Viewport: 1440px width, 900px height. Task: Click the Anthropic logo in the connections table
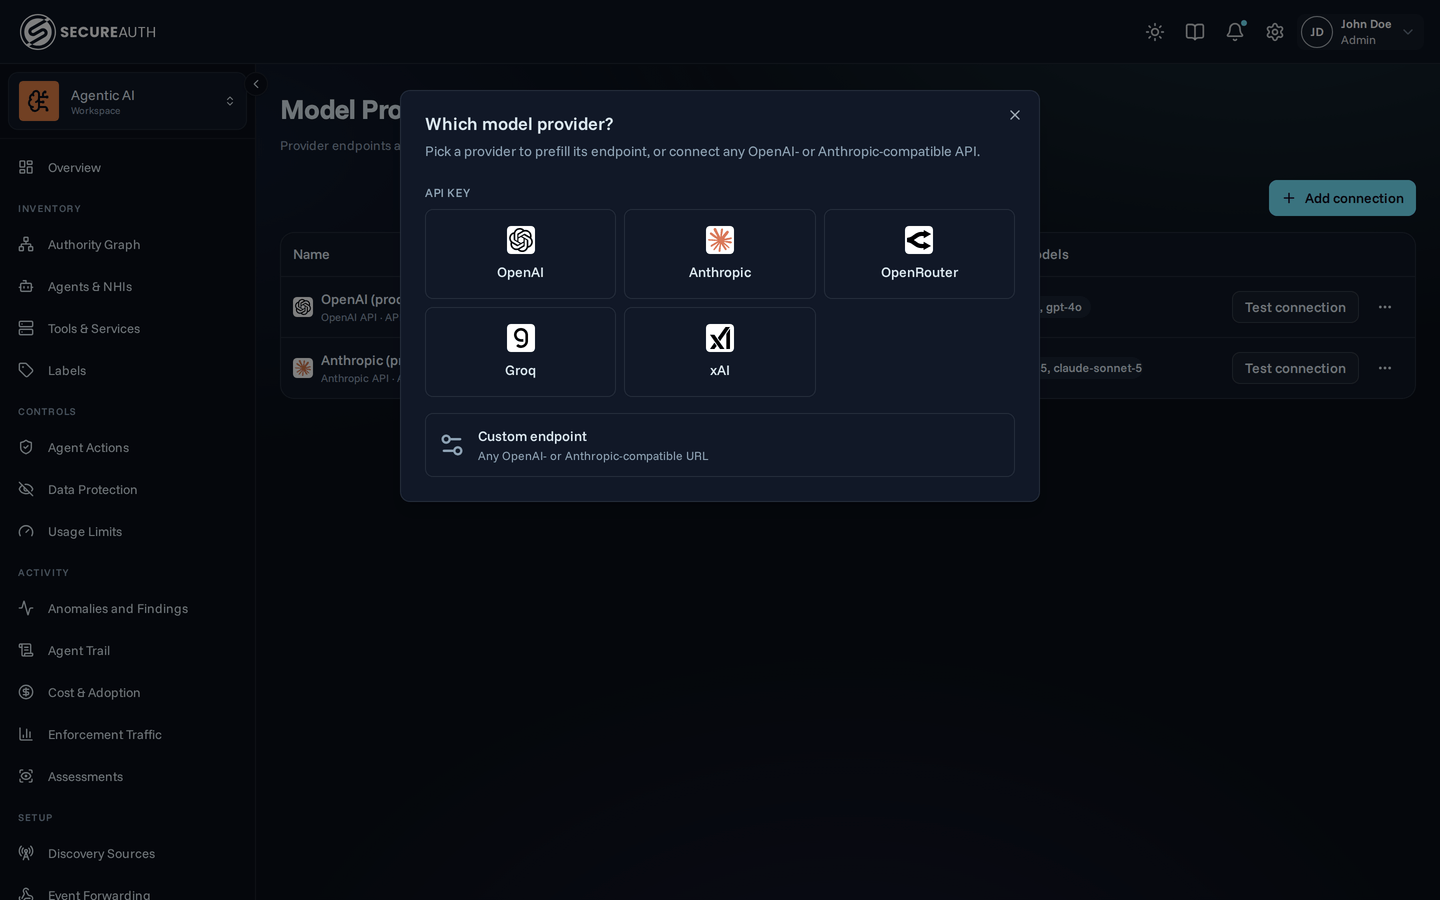coord(303,368)
